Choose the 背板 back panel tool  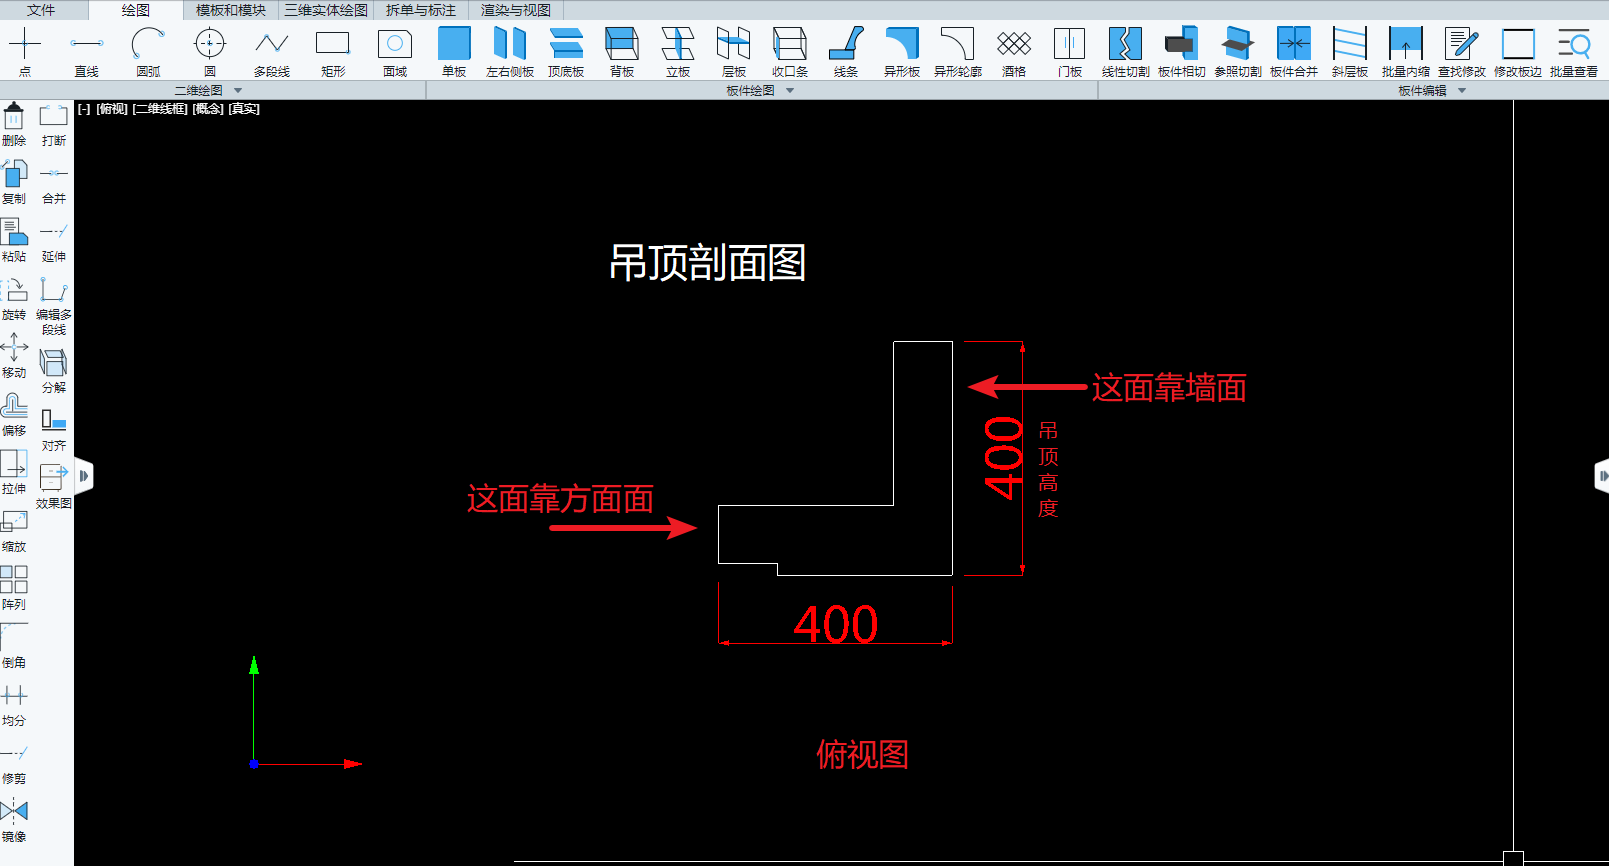[622, 52]
